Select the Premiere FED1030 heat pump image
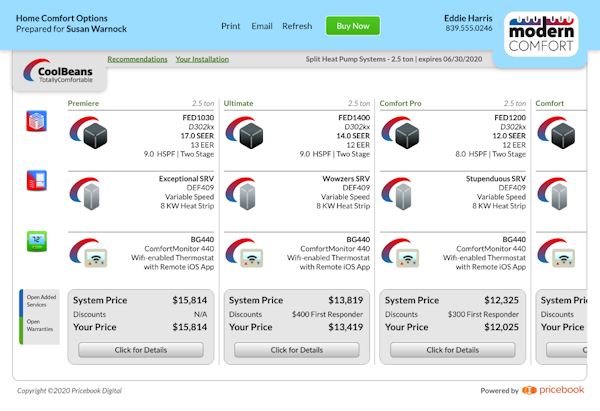The image size is (600, 411). (x=96, y=133)
